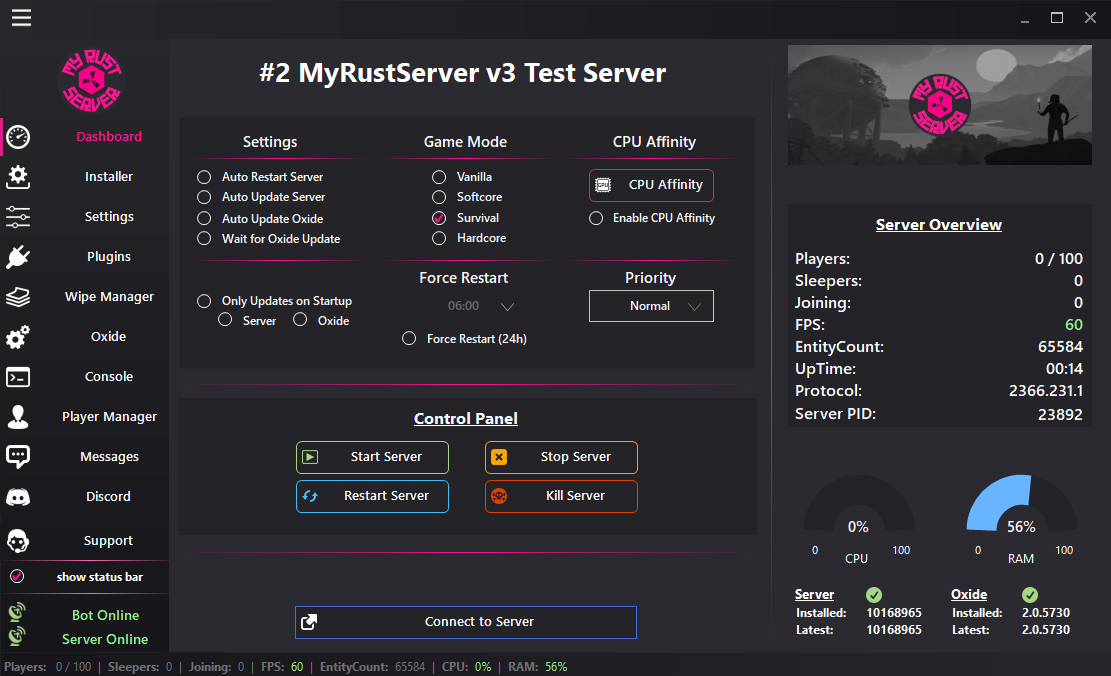The image size is (1111, 676).
Task: Click the Server Online satellite icon
Action: point(16,636)
